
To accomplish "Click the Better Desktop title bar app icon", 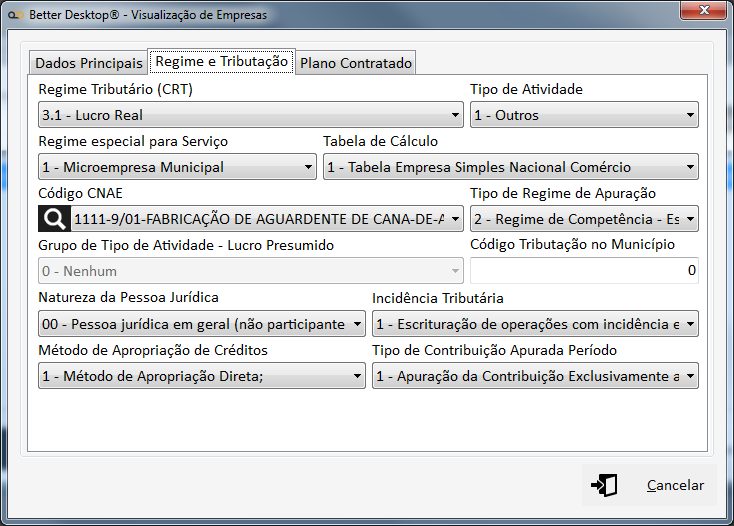I will coord(14,16).
